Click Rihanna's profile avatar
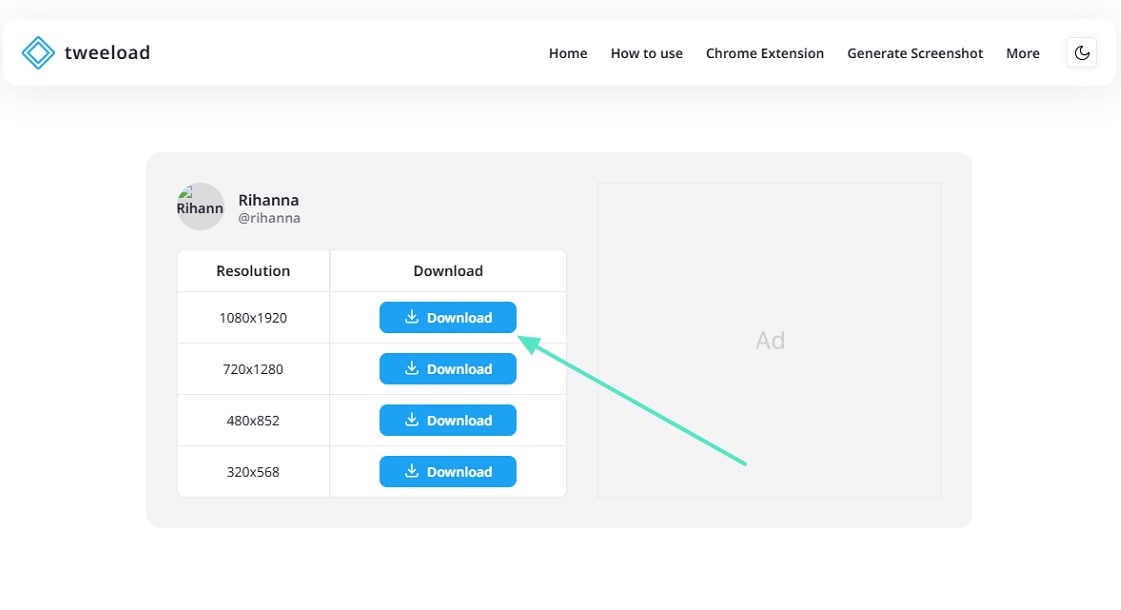 (x=200, y=207)
